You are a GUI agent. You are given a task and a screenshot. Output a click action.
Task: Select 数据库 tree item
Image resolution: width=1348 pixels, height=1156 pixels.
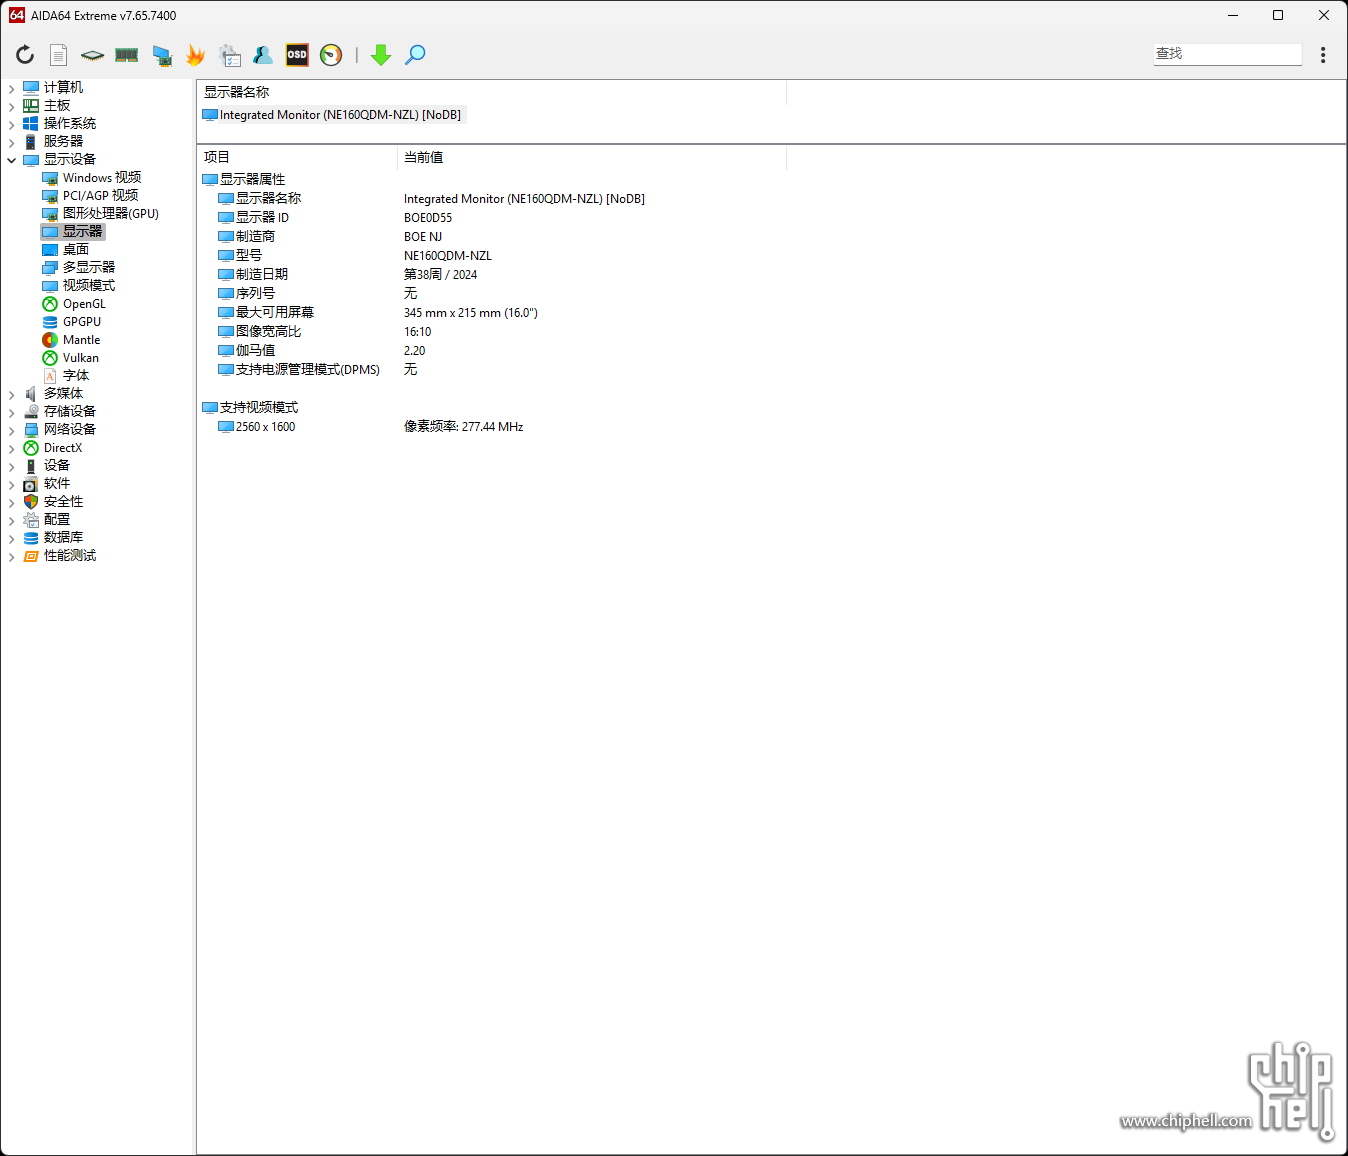tap(53, 538)
